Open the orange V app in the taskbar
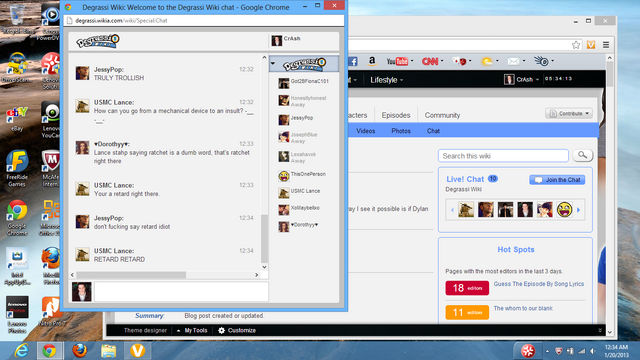The height and width of the screenshot is (360, 640). coord(138,351)
